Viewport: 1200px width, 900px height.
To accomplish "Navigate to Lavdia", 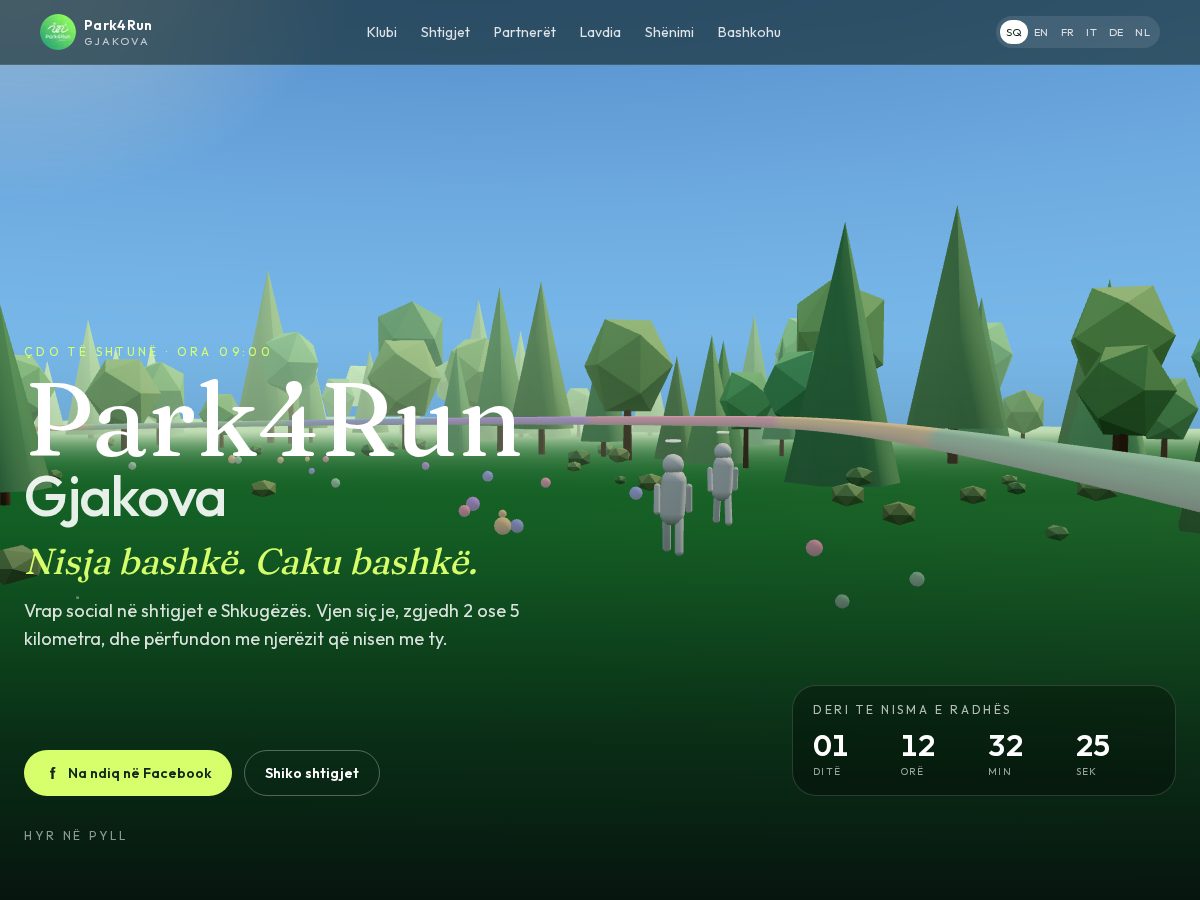I will tap(600, 32).
